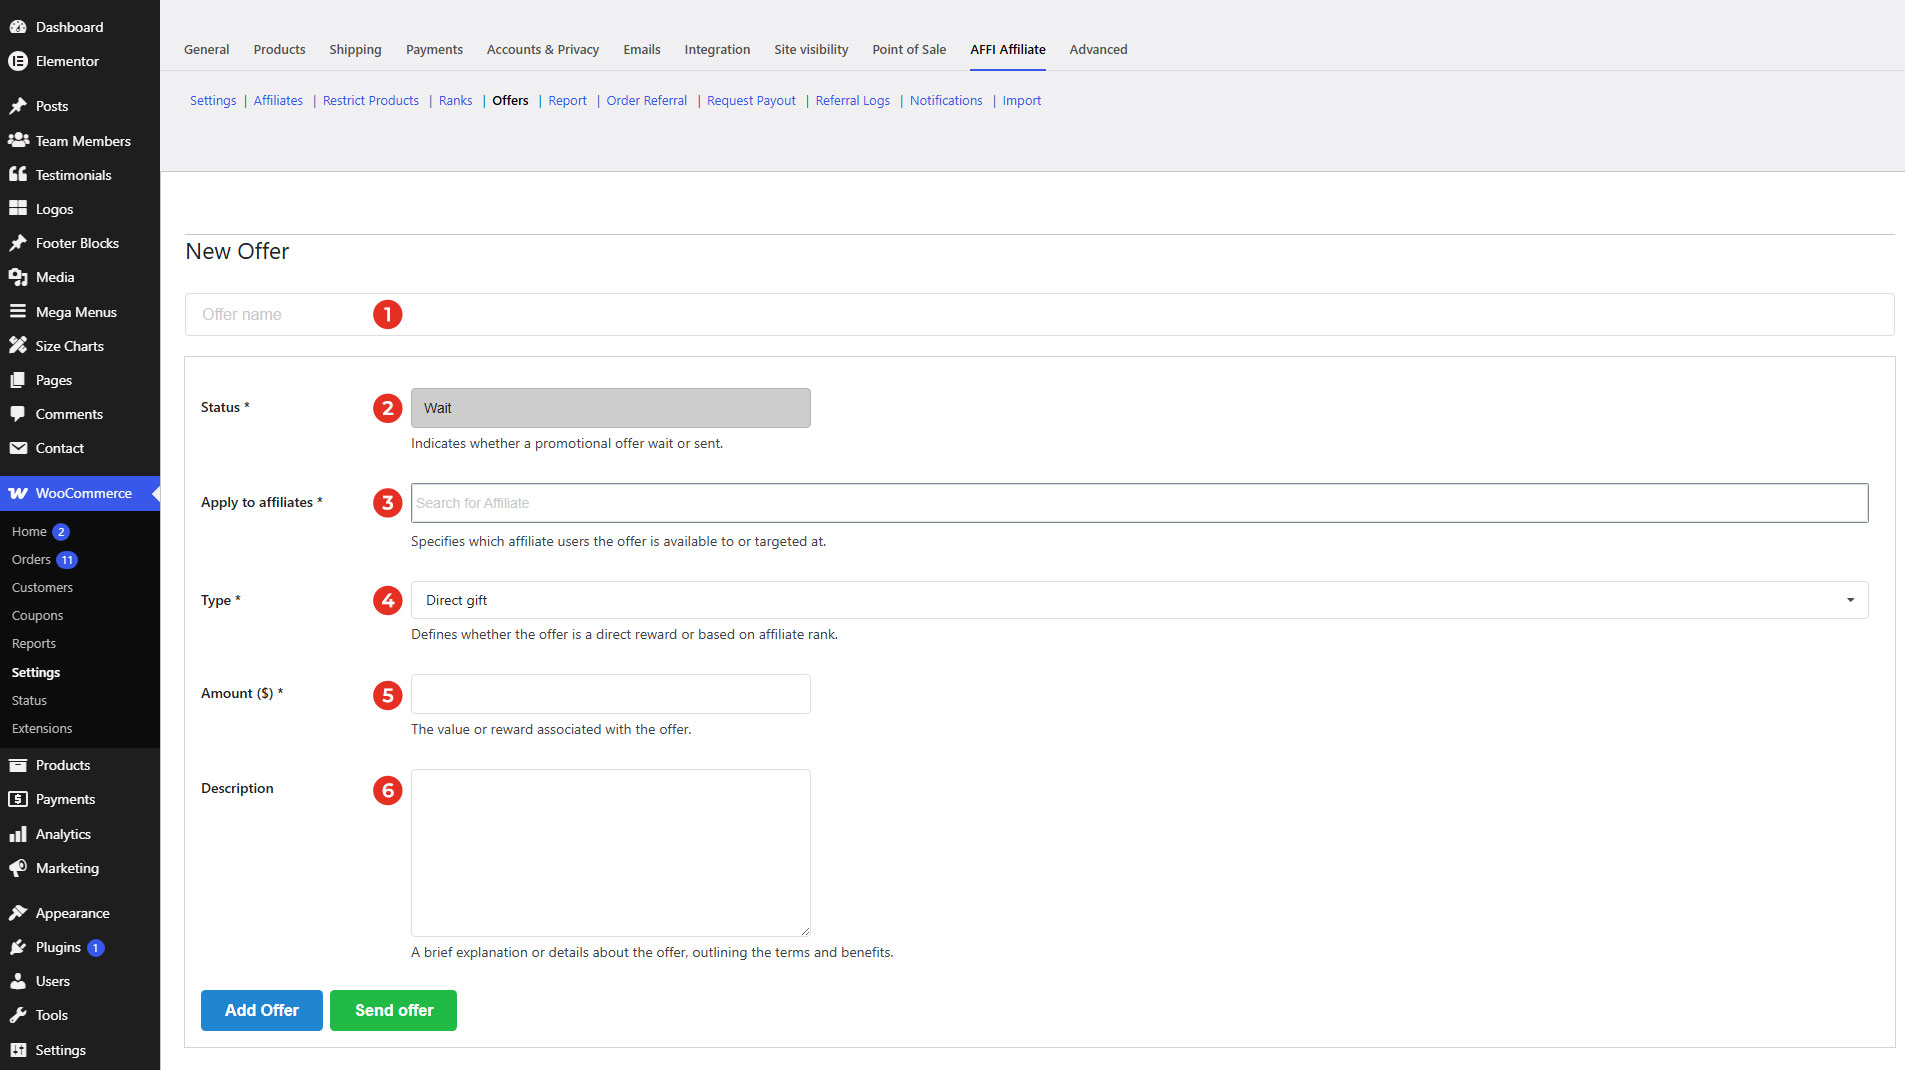
Task: Open the Emails tab
Action: tap(642, 49)
